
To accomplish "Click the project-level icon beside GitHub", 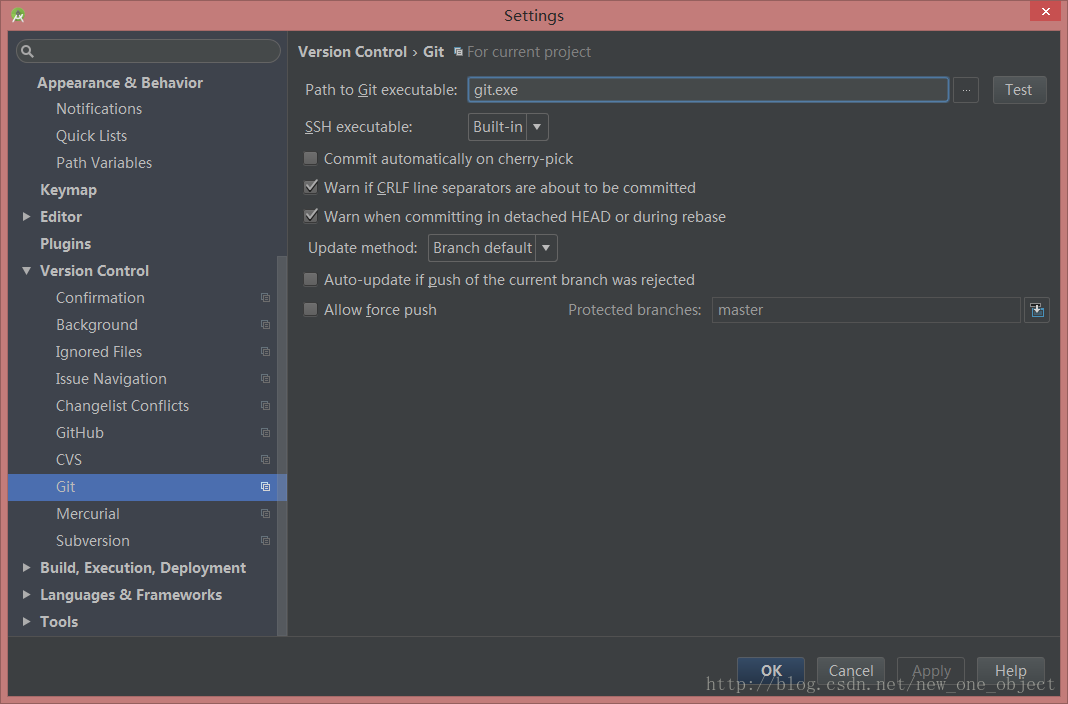I will click(266, 432).
